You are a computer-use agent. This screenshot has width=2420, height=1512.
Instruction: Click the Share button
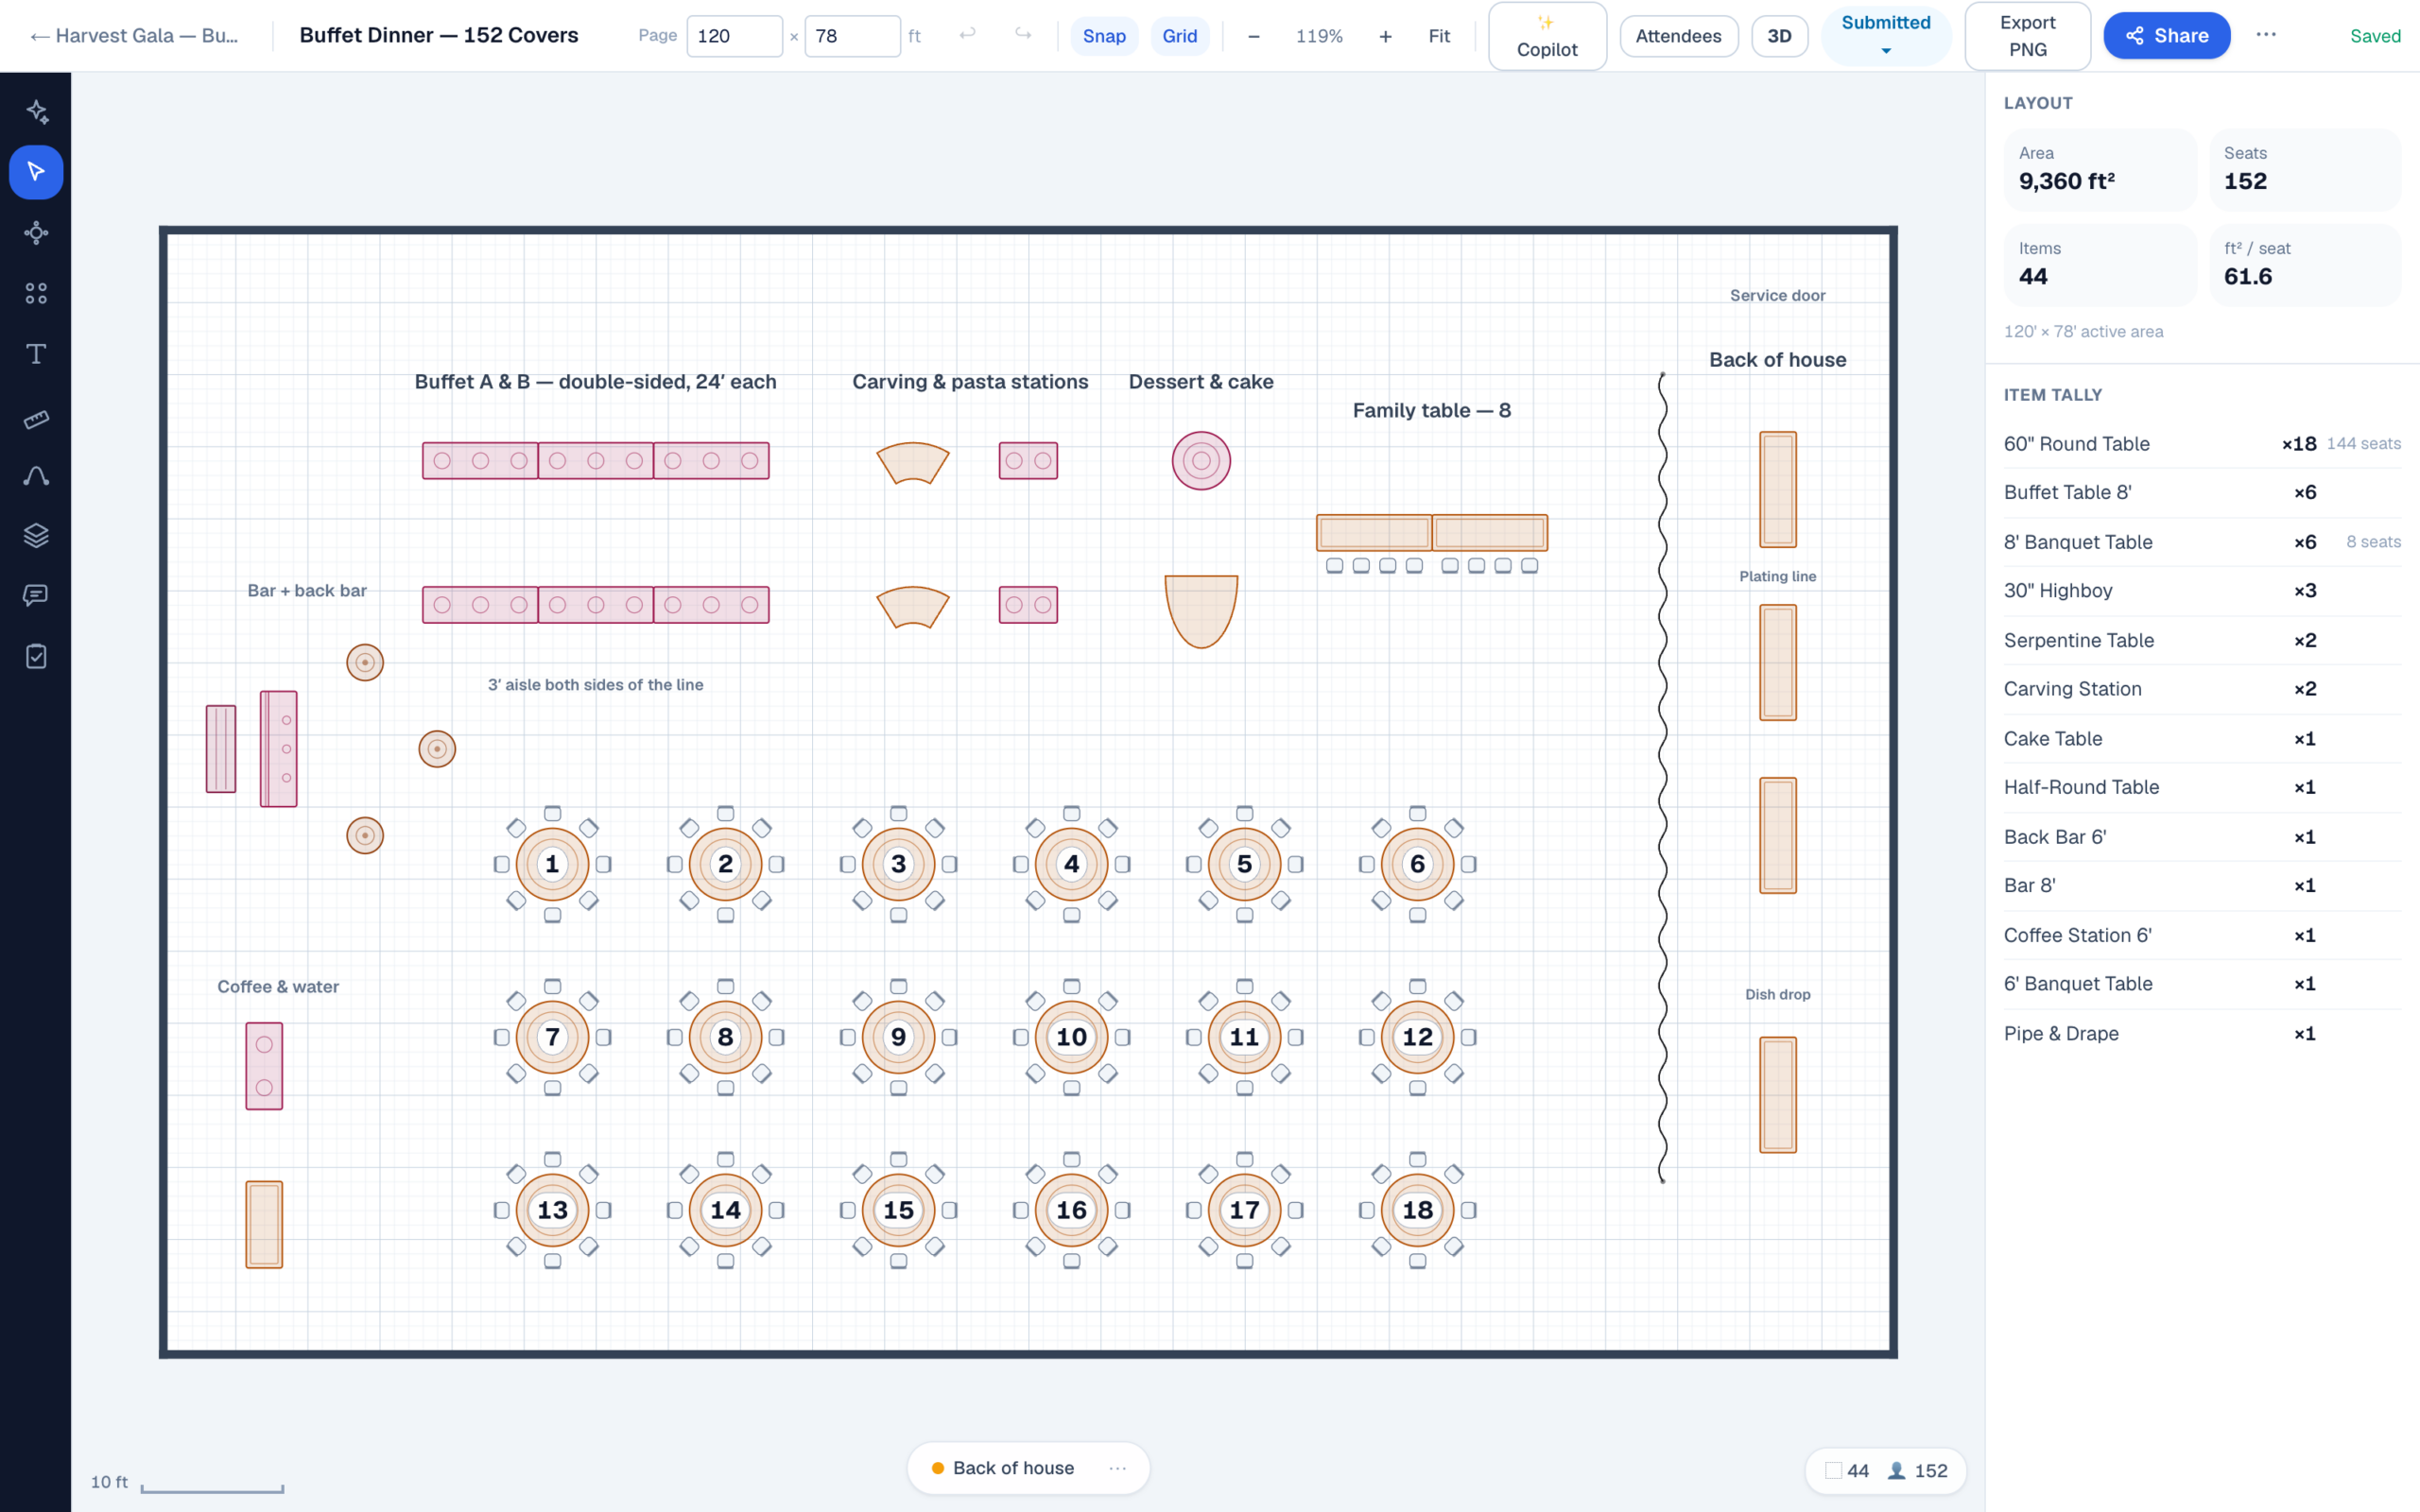coord(2166,36)
